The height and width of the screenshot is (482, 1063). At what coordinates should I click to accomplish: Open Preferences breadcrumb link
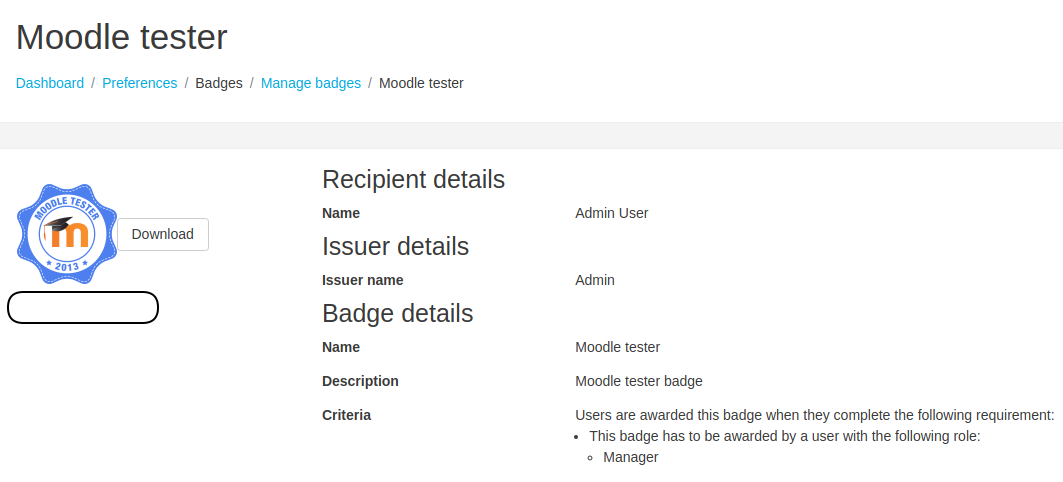[x=140, y=83]
